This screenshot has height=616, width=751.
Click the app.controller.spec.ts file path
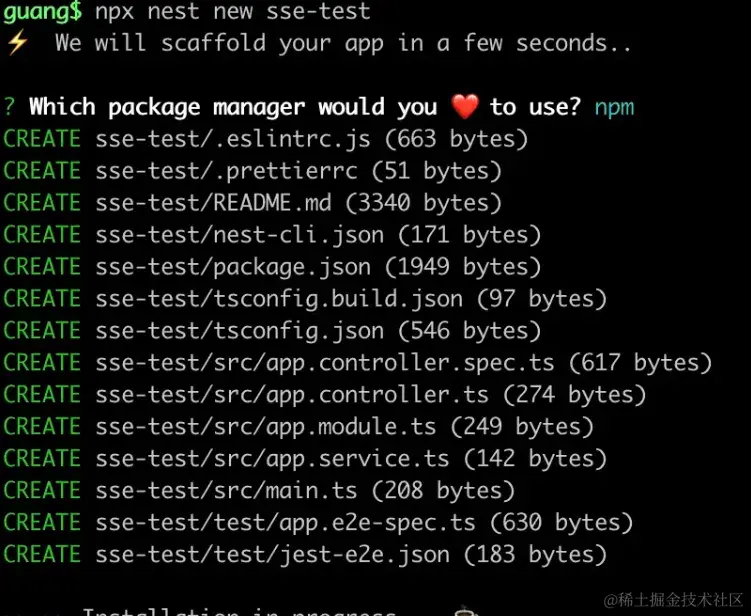pos(325,363)
